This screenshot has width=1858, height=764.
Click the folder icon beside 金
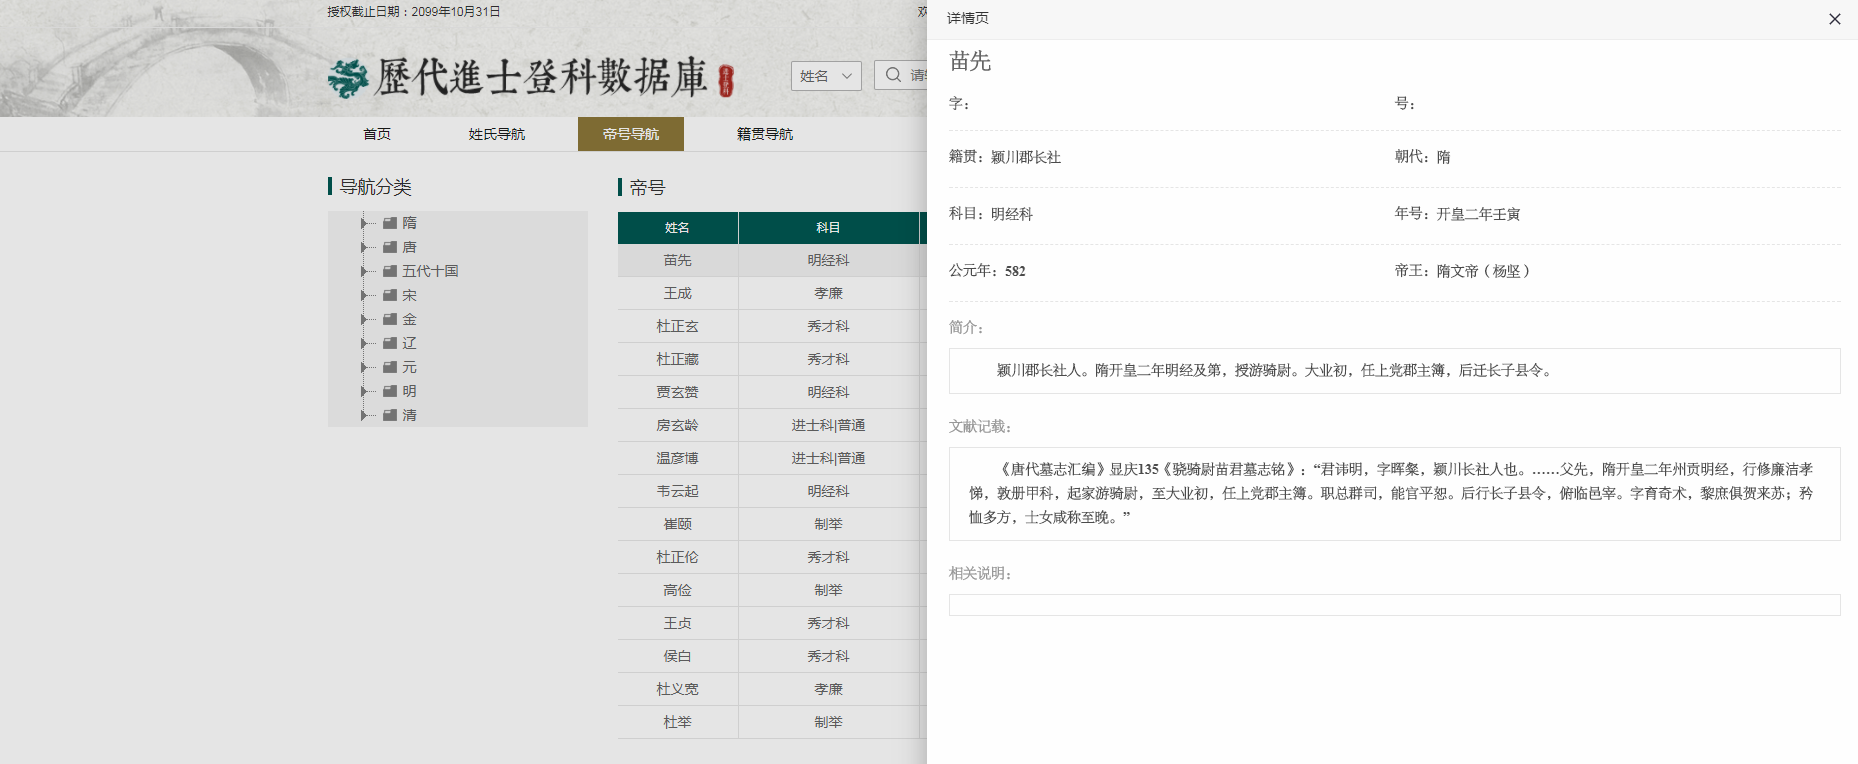[x=390, y=319]
